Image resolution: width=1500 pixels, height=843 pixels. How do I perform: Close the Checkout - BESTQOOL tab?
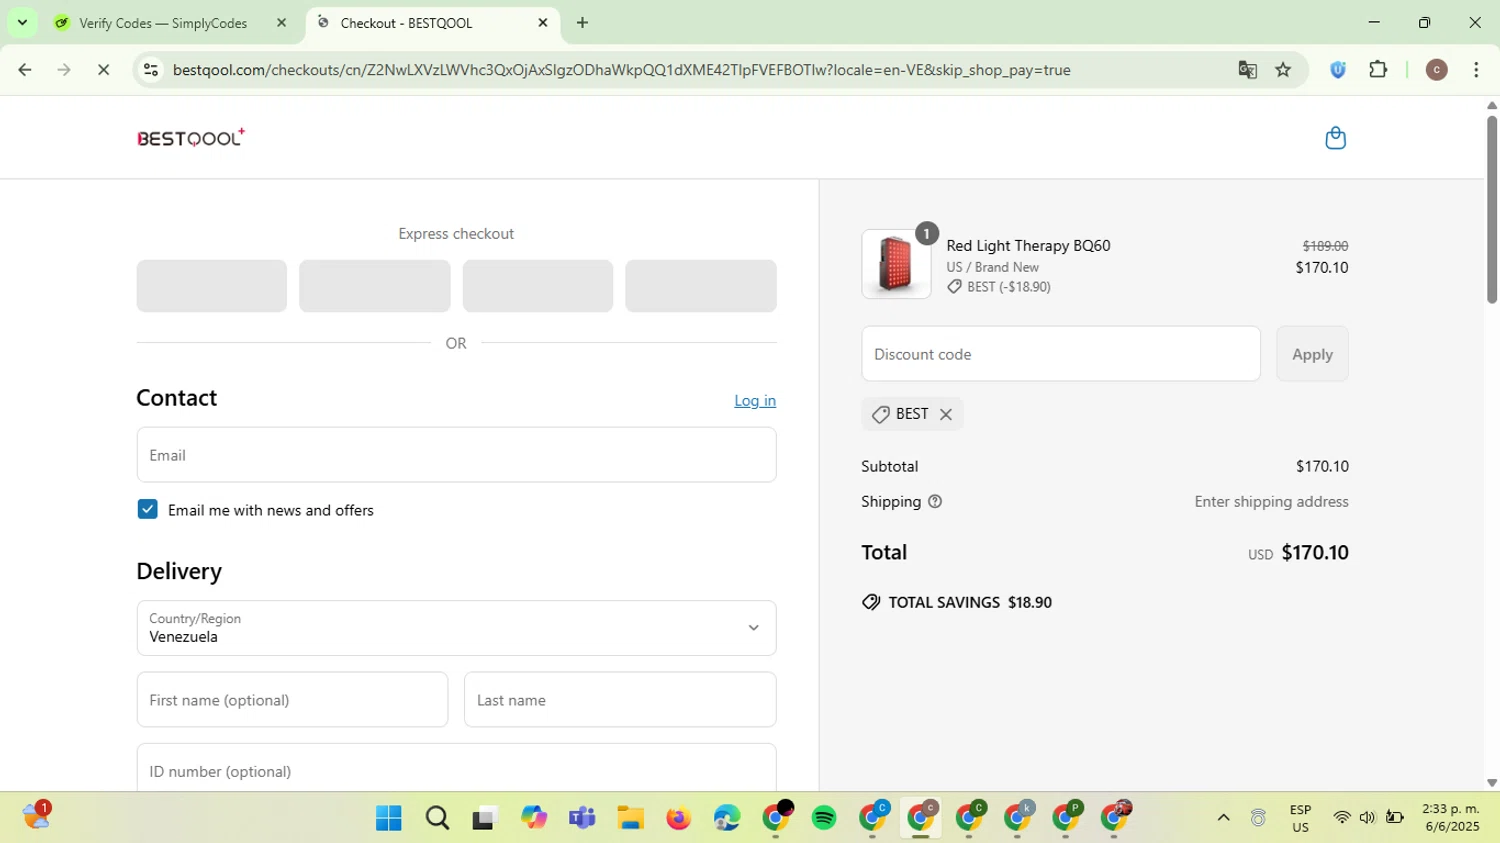pyautogui.click(x=543, y=22)
